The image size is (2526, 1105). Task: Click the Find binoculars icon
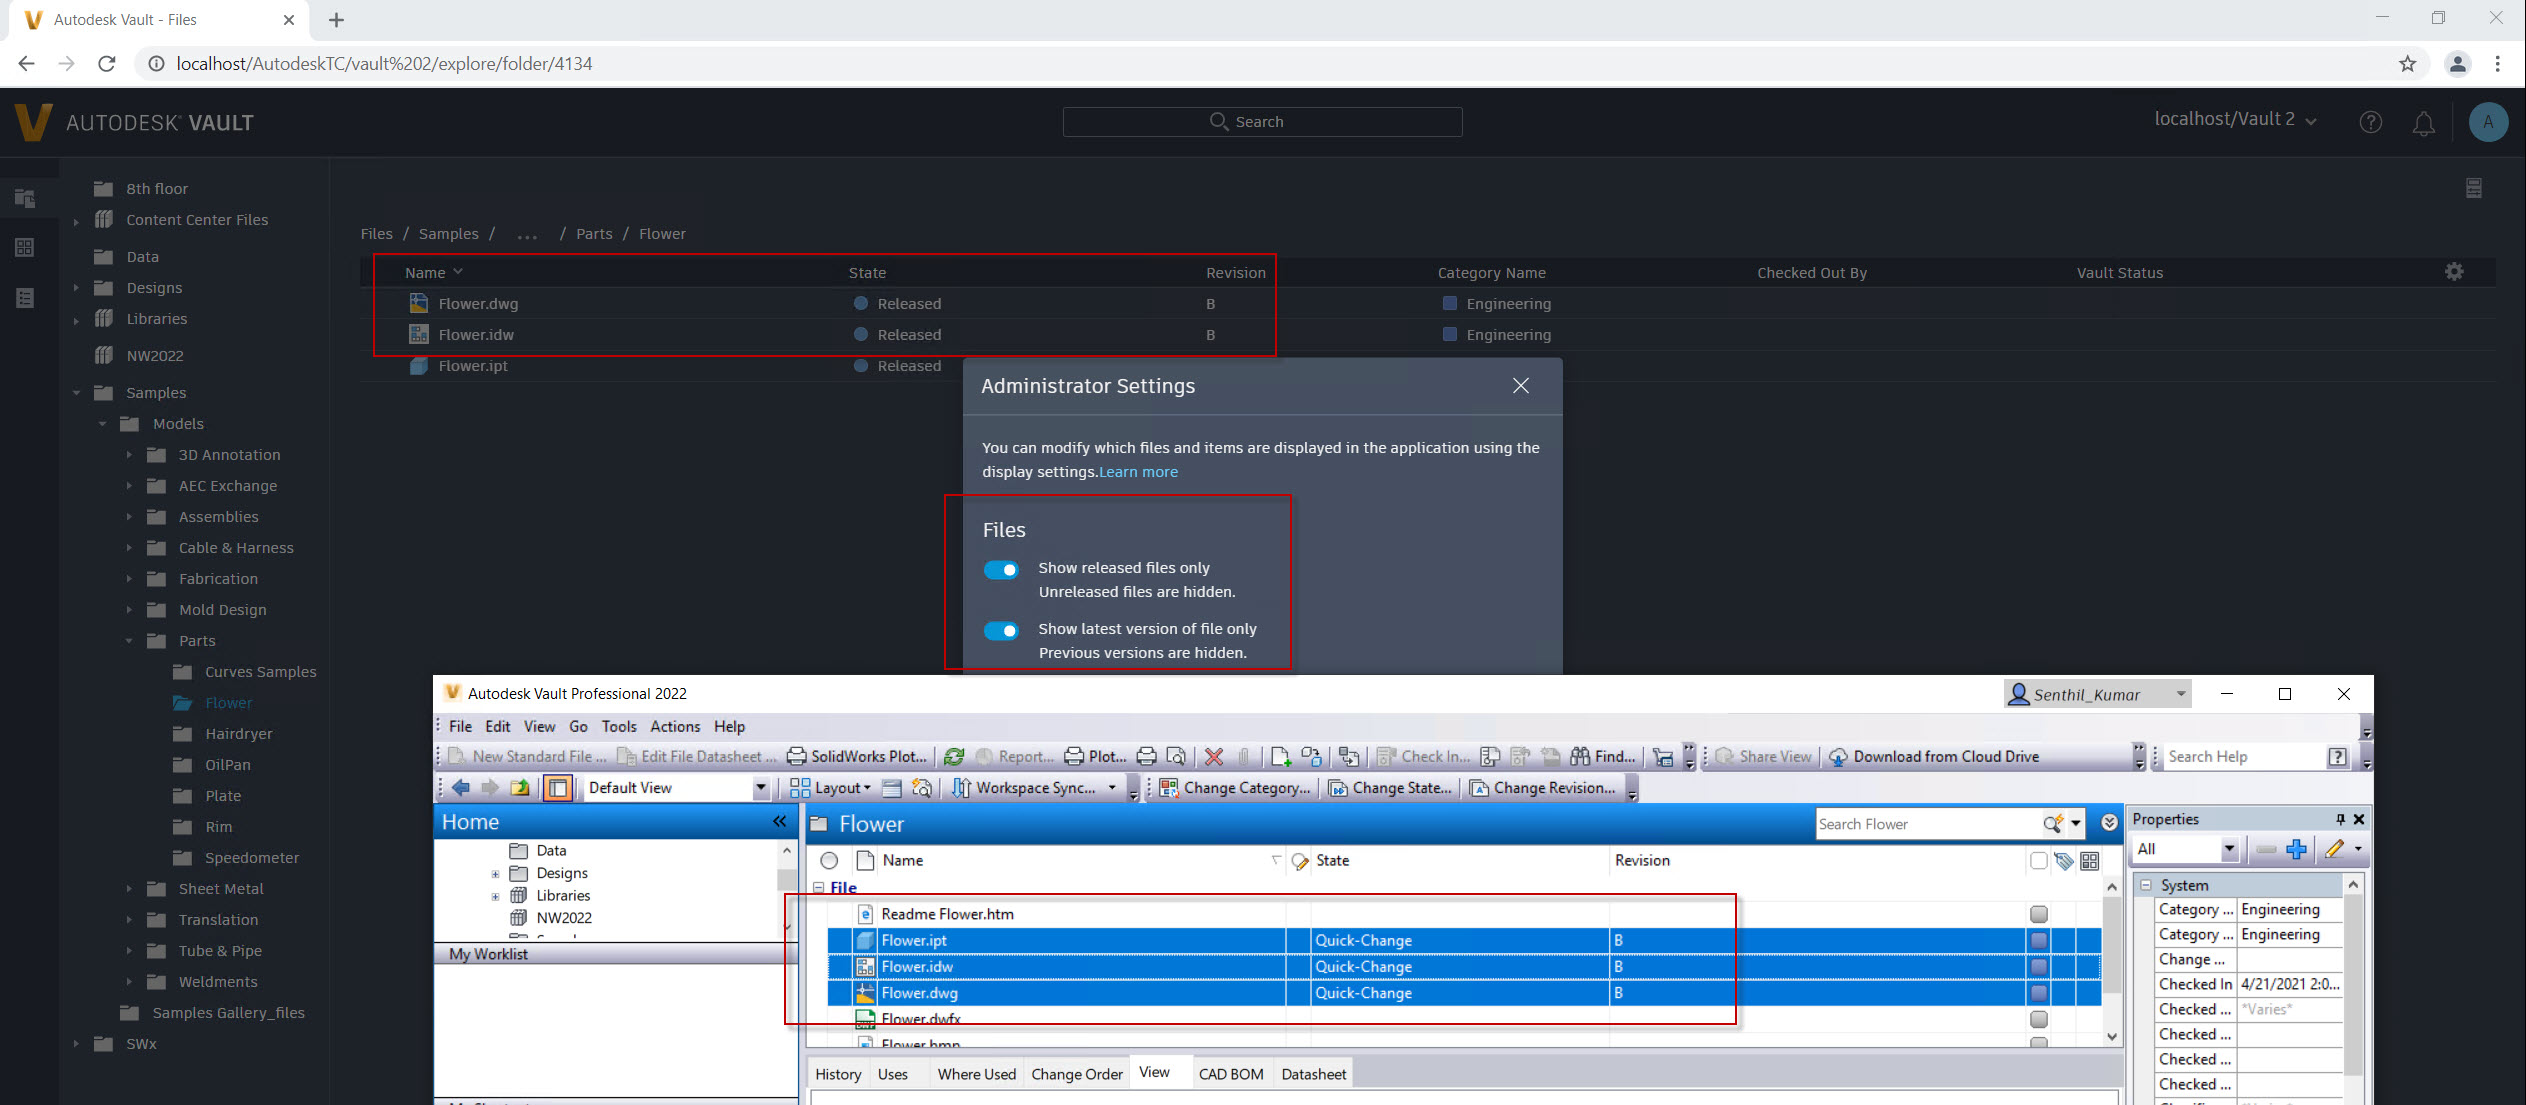[x=1580, y=757]
